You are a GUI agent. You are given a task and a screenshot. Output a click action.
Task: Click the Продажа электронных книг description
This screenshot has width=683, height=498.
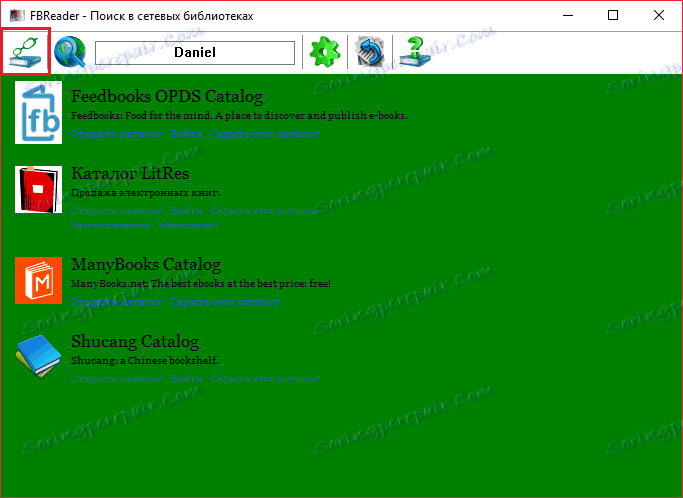[x=146, y=193]
